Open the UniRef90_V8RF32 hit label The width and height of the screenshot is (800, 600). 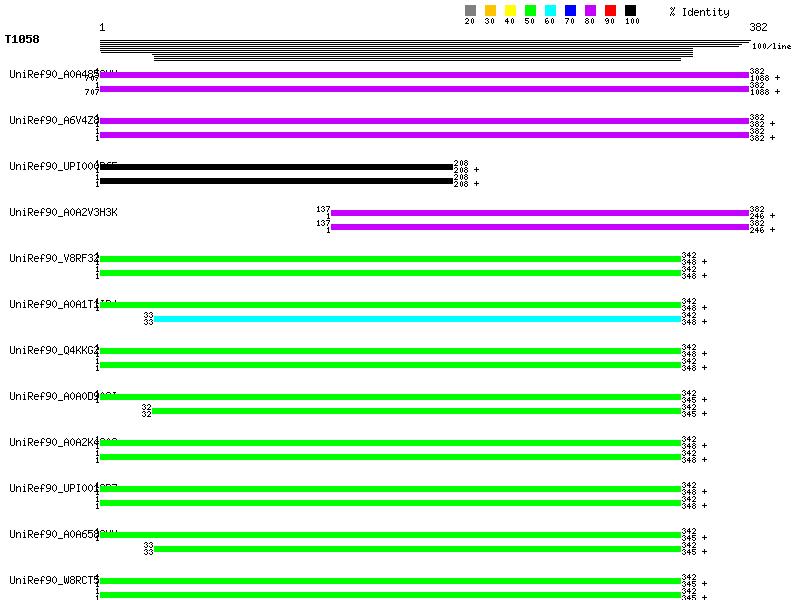[x=53, y=258]
